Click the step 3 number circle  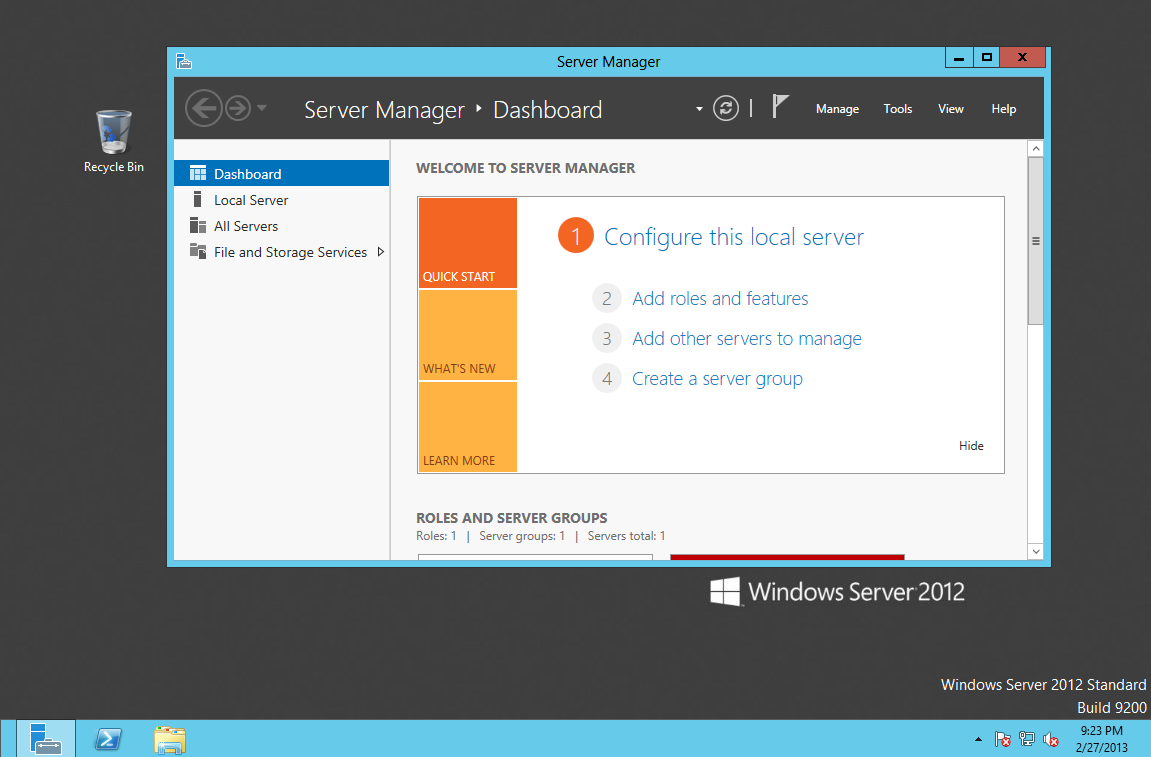(607, 338)
